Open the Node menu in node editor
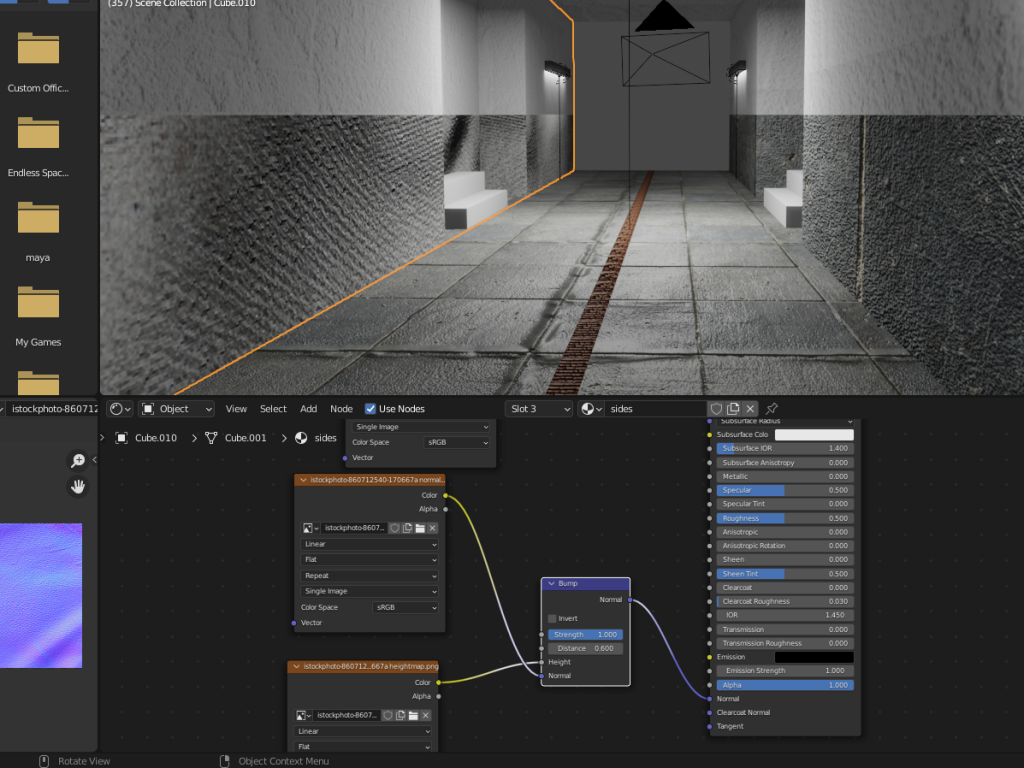1024x768 pixels. tap(341, 409)
